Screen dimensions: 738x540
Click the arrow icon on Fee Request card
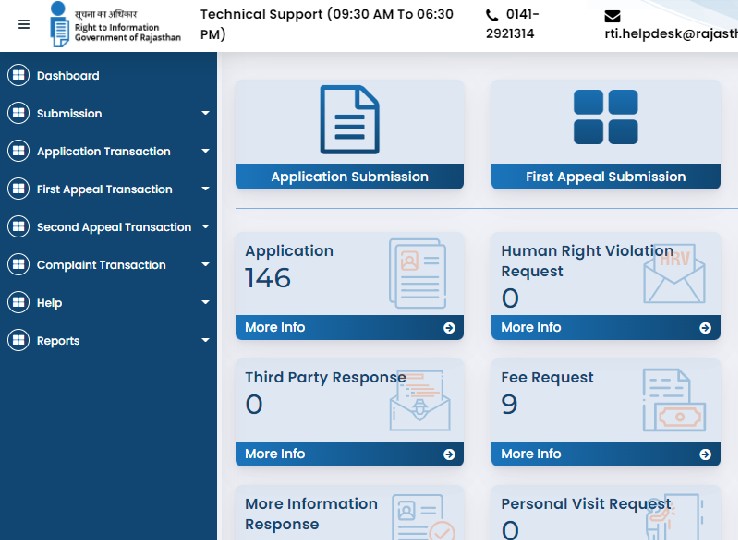tap(705, 454)
